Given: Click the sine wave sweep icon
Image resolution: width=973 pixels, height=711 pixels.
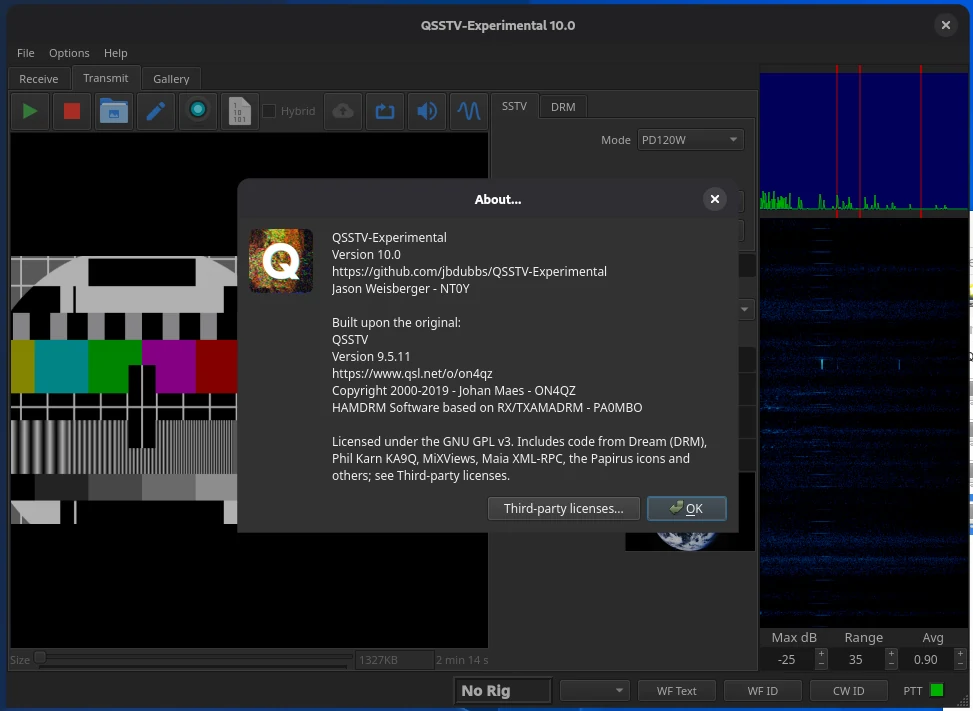Looking at the screenshot, I should point(469,111).
